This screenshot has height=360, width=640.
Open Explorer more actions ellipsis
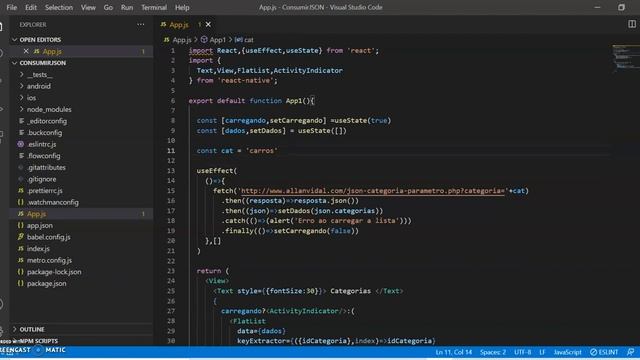(140, 24)
